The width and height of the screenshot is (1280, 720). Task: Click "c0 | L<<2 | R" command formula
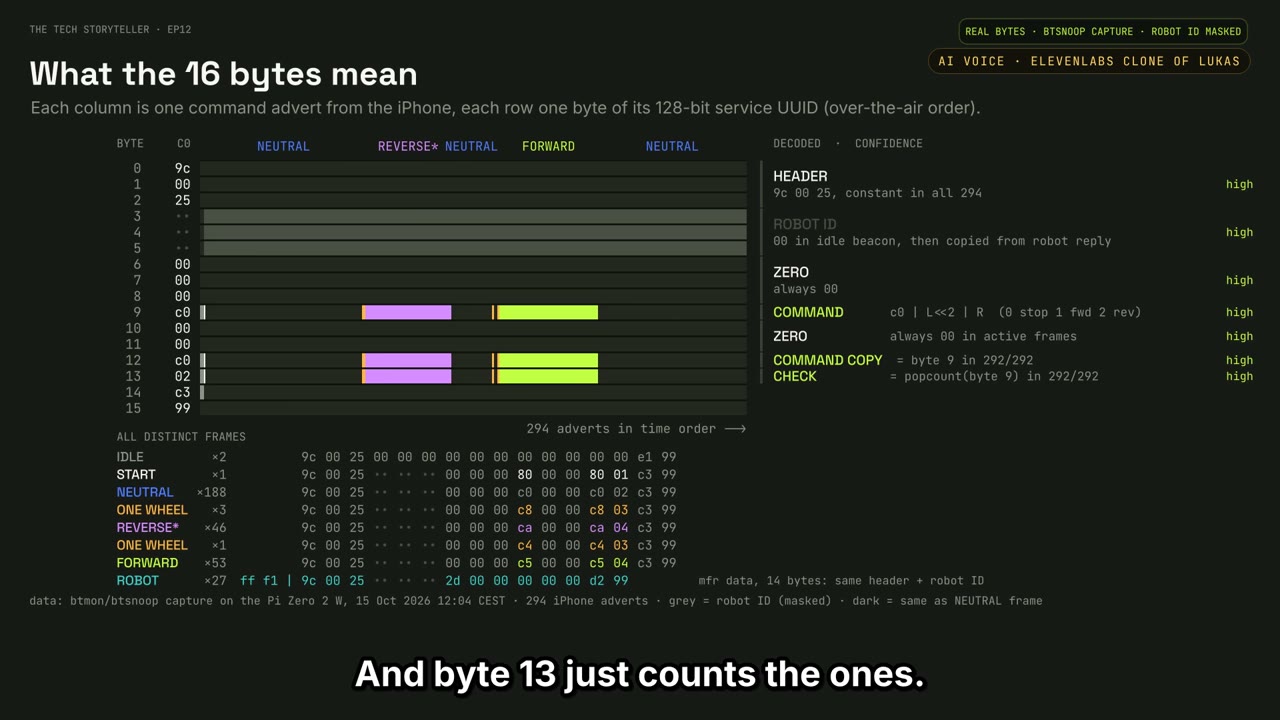937,313
